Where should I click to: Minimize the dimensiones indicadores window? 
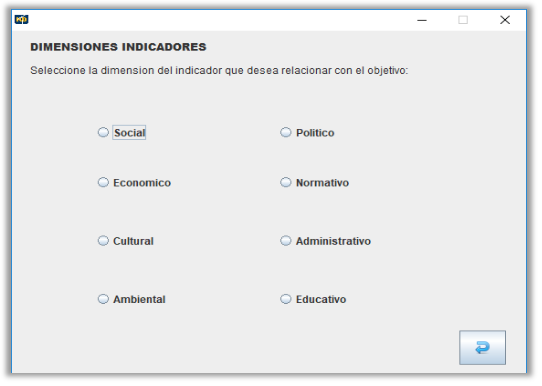422,20
